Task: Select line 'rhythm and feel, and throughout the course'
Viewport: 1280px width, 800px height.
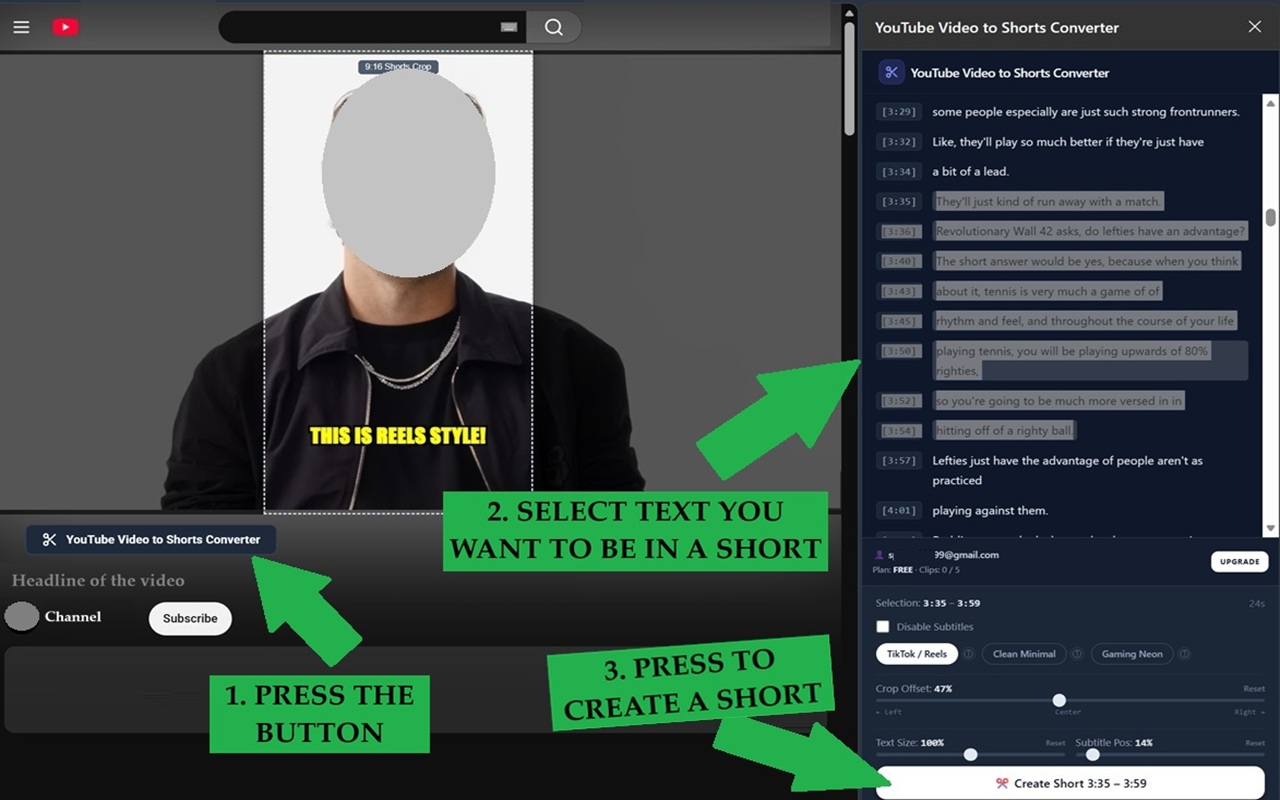Action: click(1085, 321)
